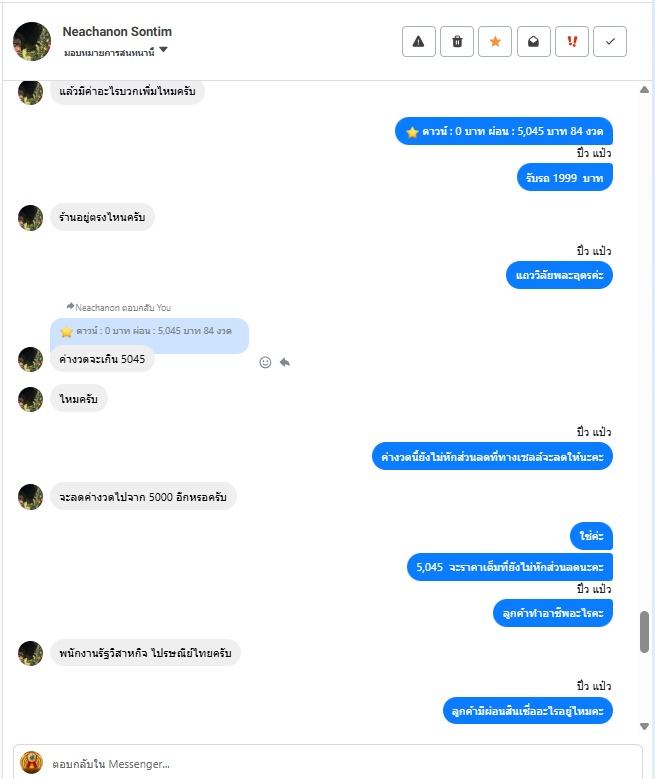Click customer avatar beside 5000 question message
Screen dimensions: 655x779
click(30, 497)
